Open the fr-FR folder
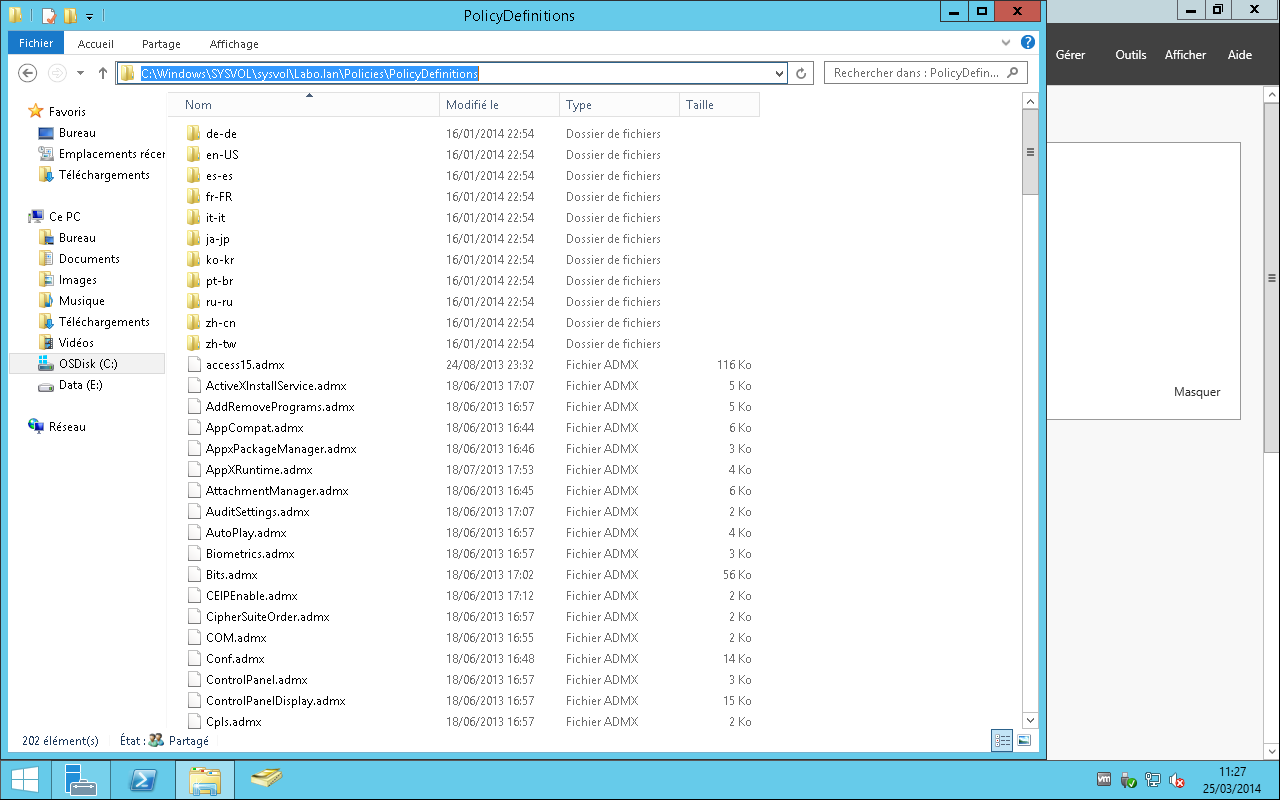This screenshot has width=1280, height=800. [218, 197]
